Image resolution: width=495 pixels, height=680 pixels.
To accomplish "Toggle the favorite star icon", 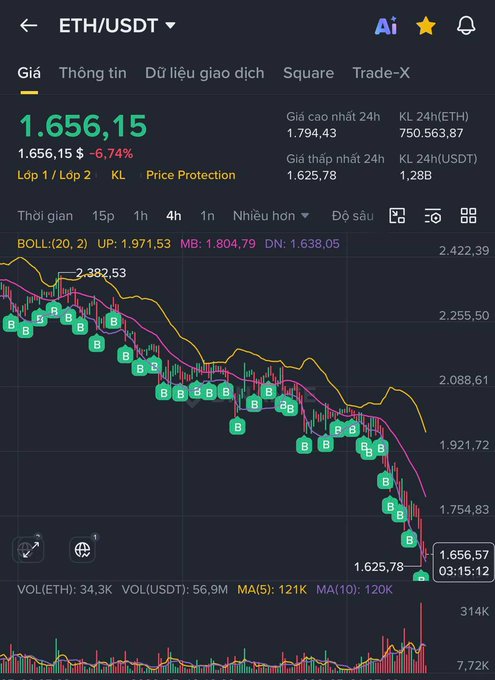I will 426,26.
